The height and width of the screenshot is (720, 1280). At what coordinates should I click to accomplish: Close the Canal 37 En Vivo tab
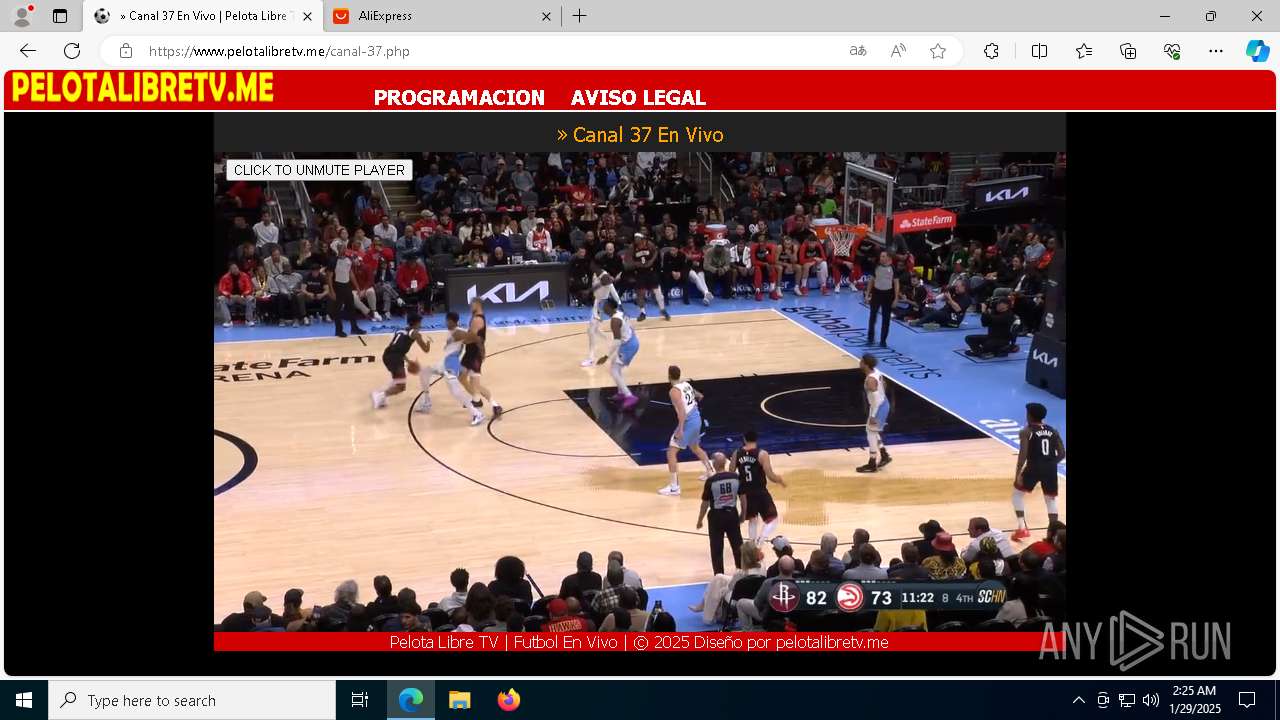point(307,16)
